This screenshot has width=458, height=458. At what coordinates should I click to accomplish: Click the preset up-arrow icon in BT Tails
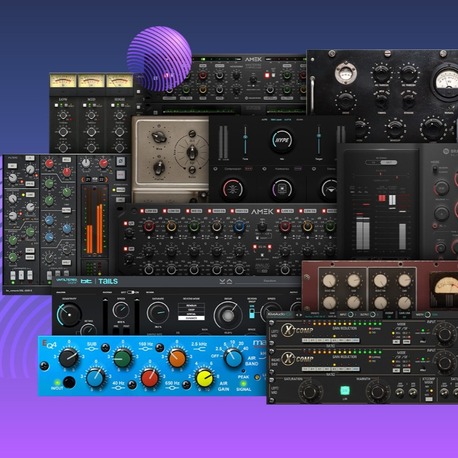pyautogui.click(x=230, y=282)
